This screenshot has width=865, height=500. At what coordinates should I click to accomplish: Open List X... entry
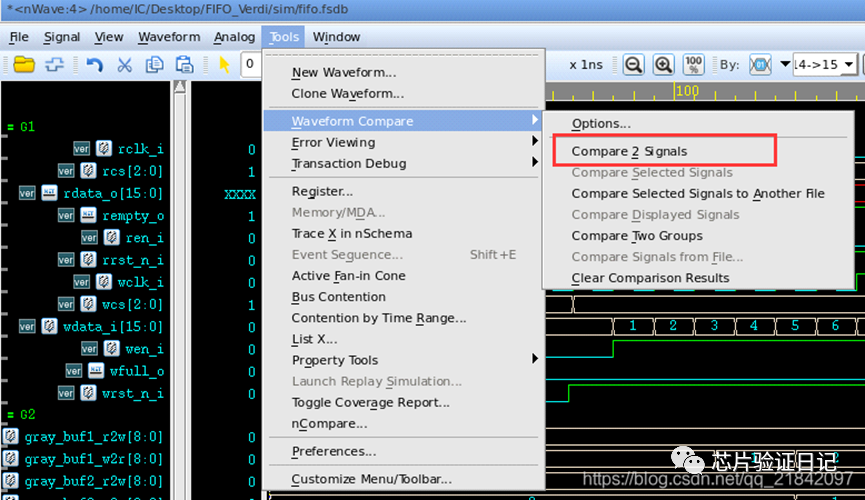[x=314, y=339]
